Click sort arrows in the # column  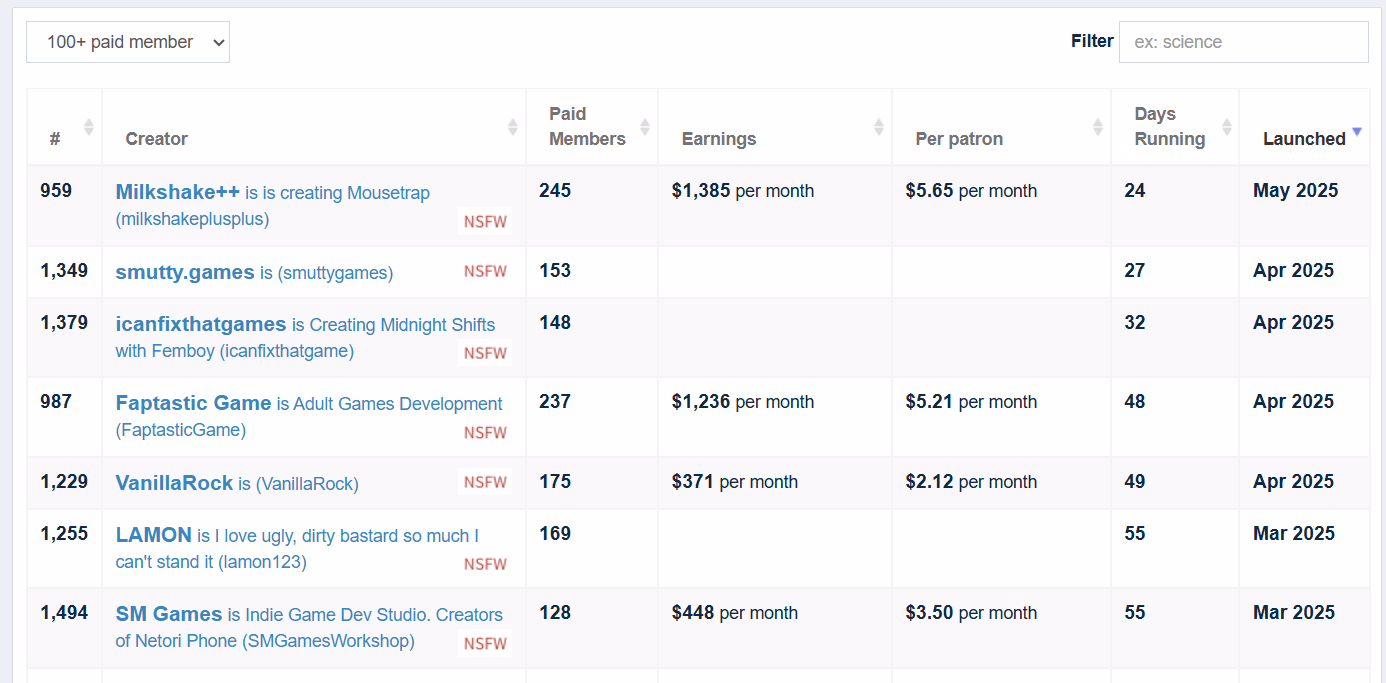click(88, 127)
